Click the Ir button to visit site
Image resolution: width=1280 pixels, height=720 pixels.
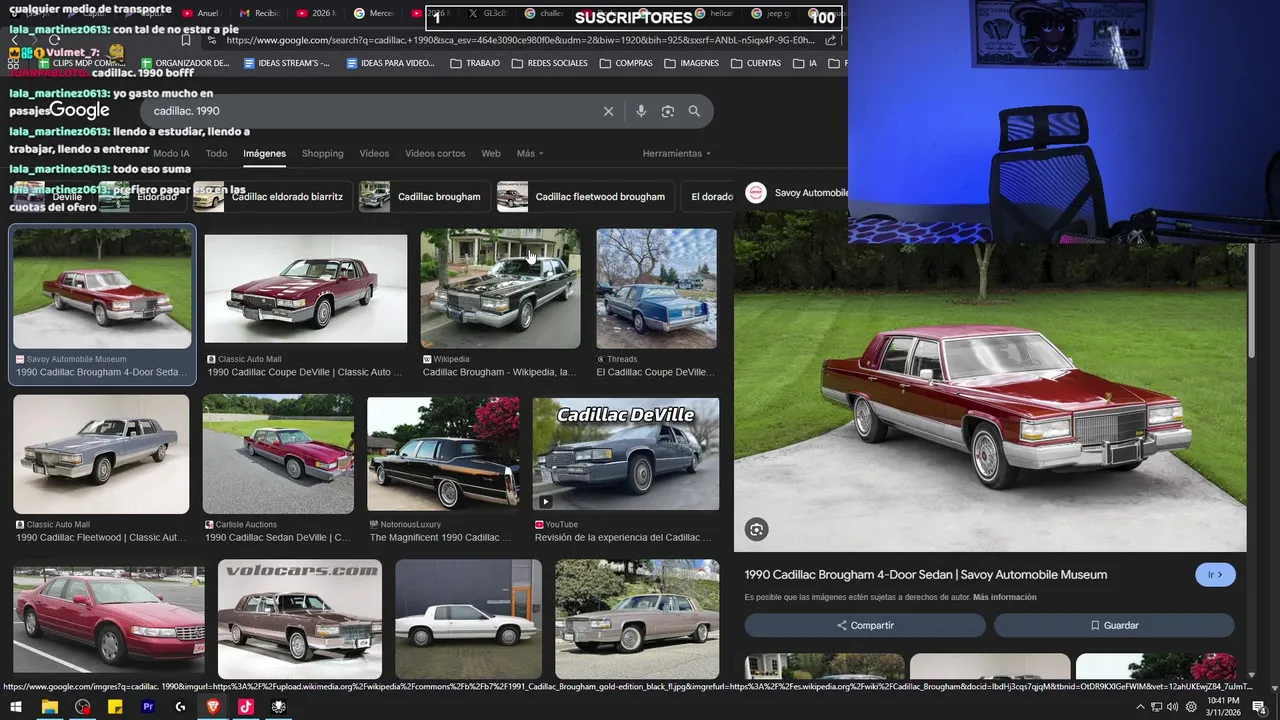(x=1215, y=575)
